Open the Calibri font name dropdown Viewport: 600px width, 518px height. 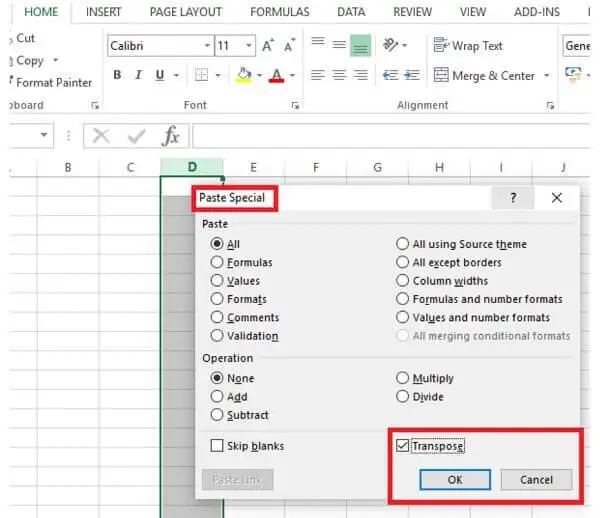206,46
